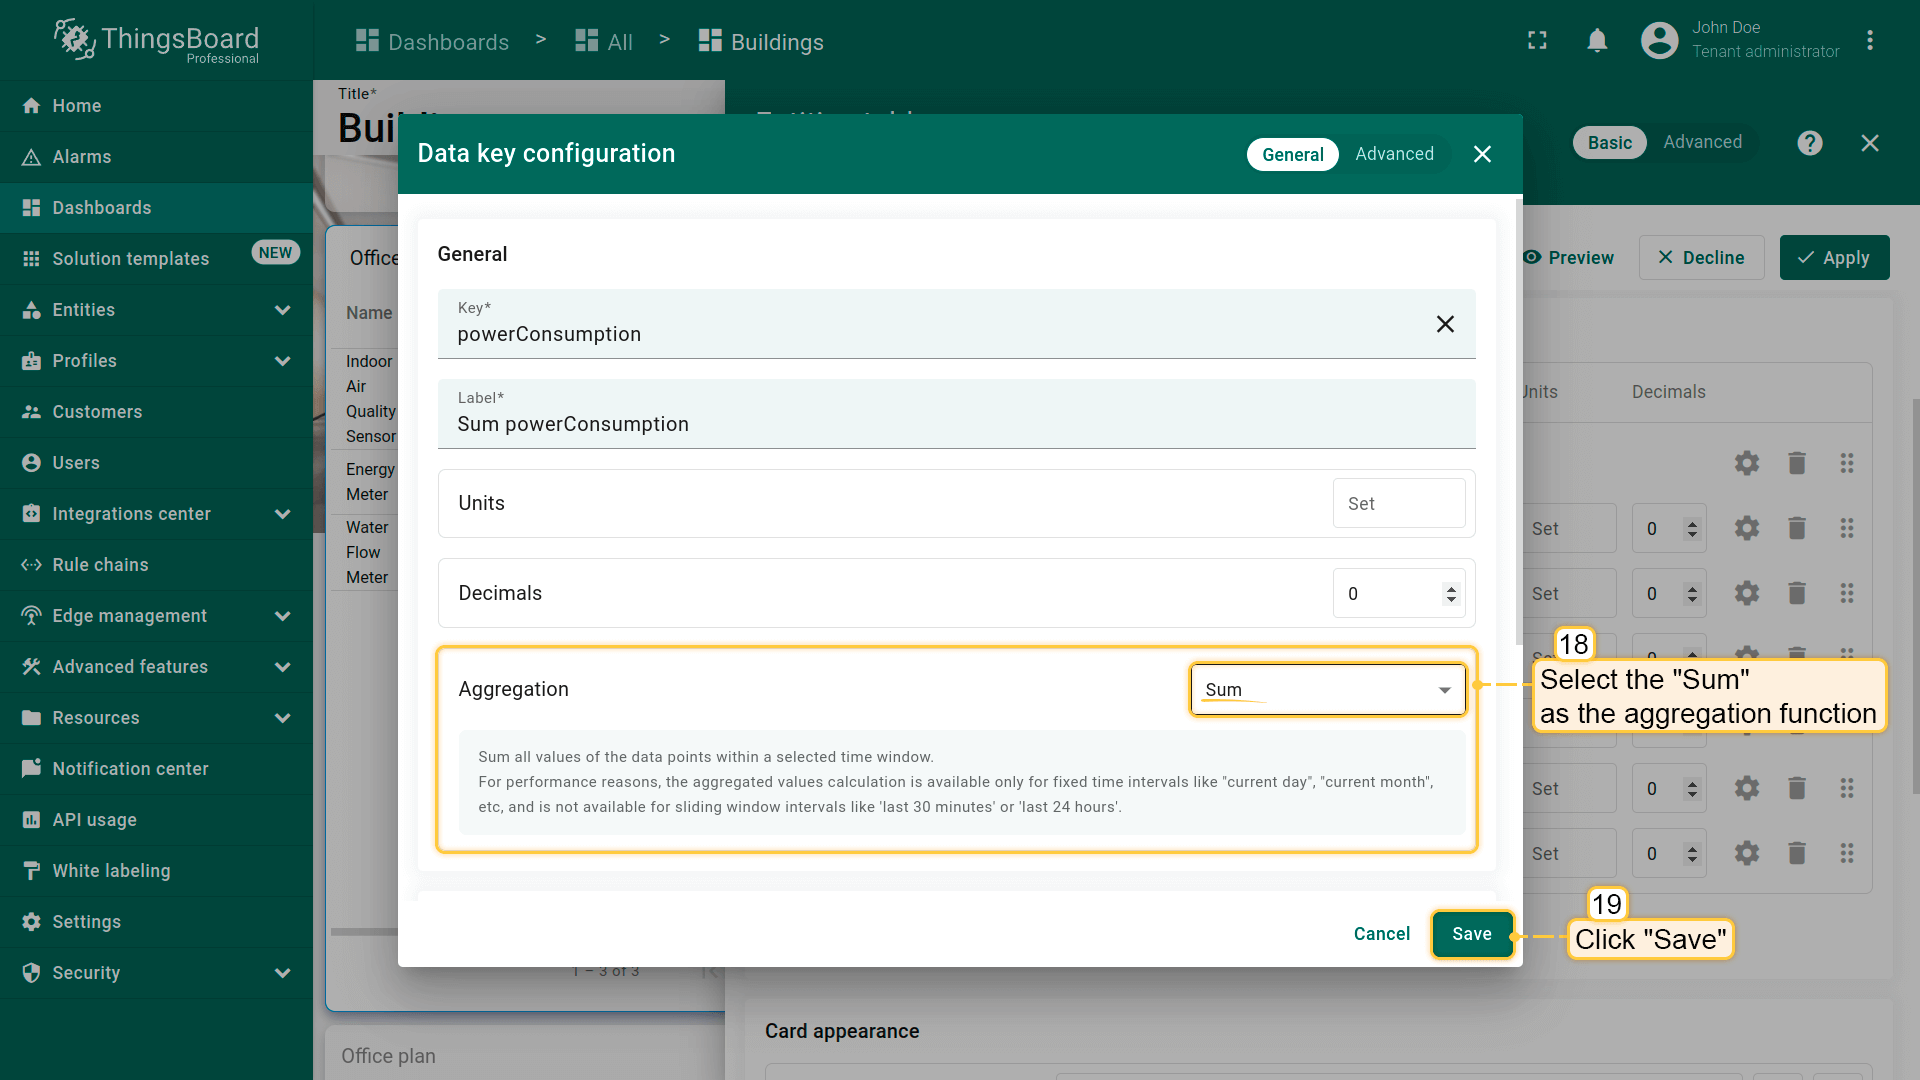Open the three-dot user menu
The height and width of the screenshot is (1080, 1920).
pyautogui.click(x=1869, y=40)
